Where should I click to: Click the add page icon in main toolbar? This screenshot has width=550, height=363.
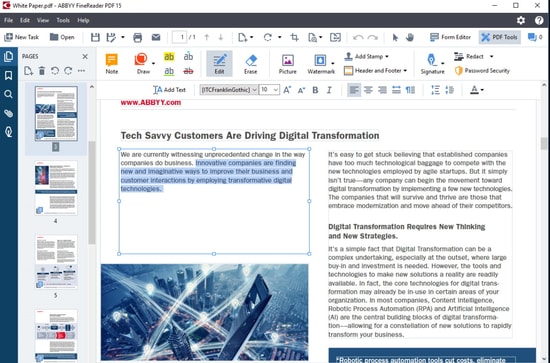[x=243, y=37]
